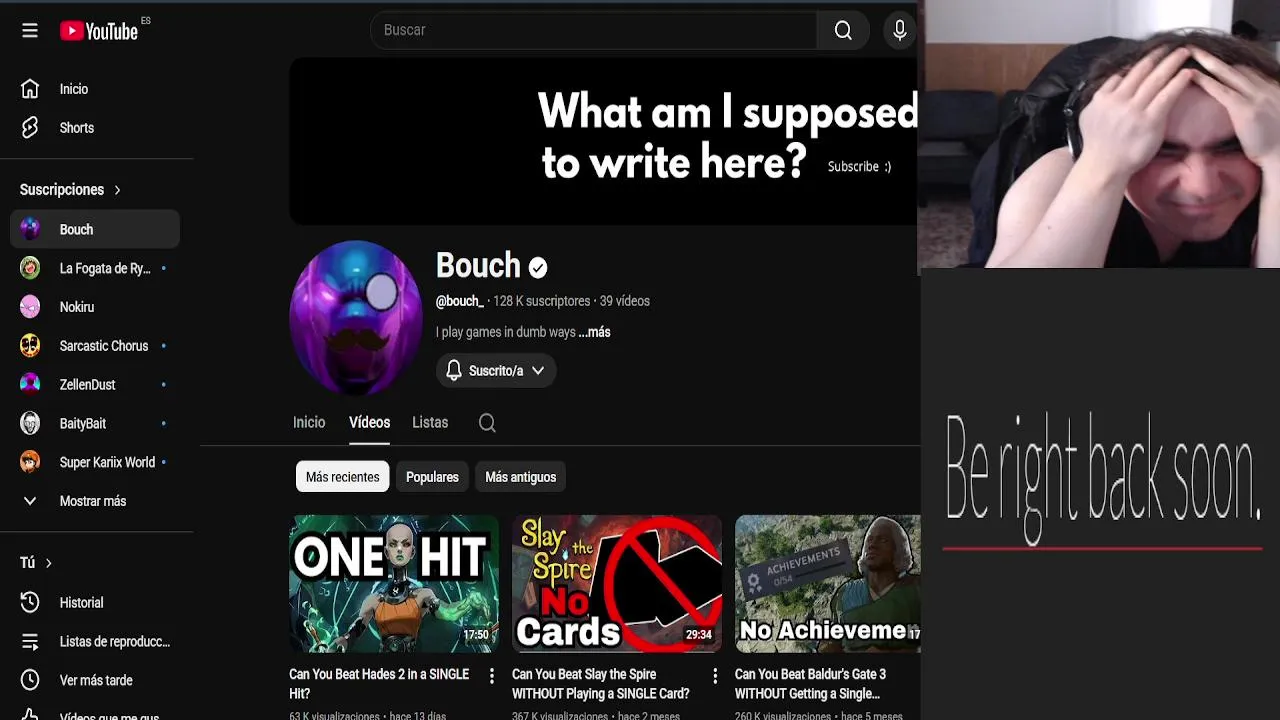Screen dimensions: 1280x720
Task: Select Más antiguos filter chip
Action: [x=520, y=477]
